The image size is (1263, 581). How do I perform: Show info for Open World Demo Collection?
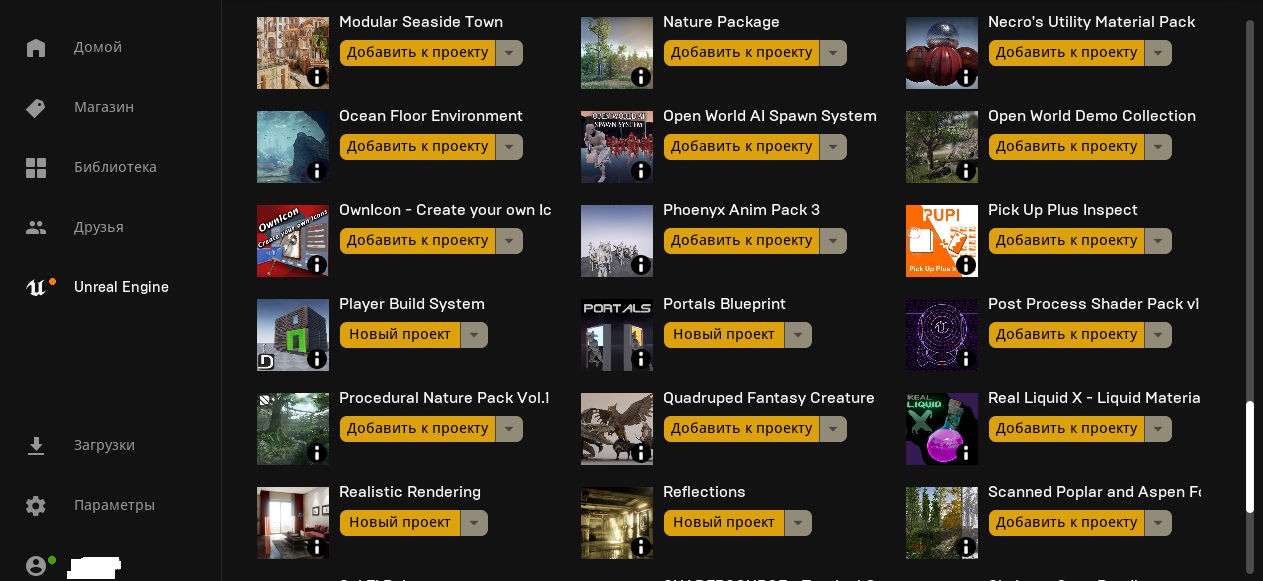pyautogui.click(x=966, y=171)
